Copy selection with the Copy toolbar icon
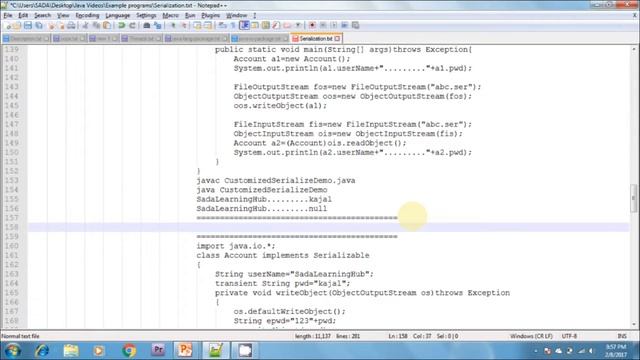 coord(96,26)
